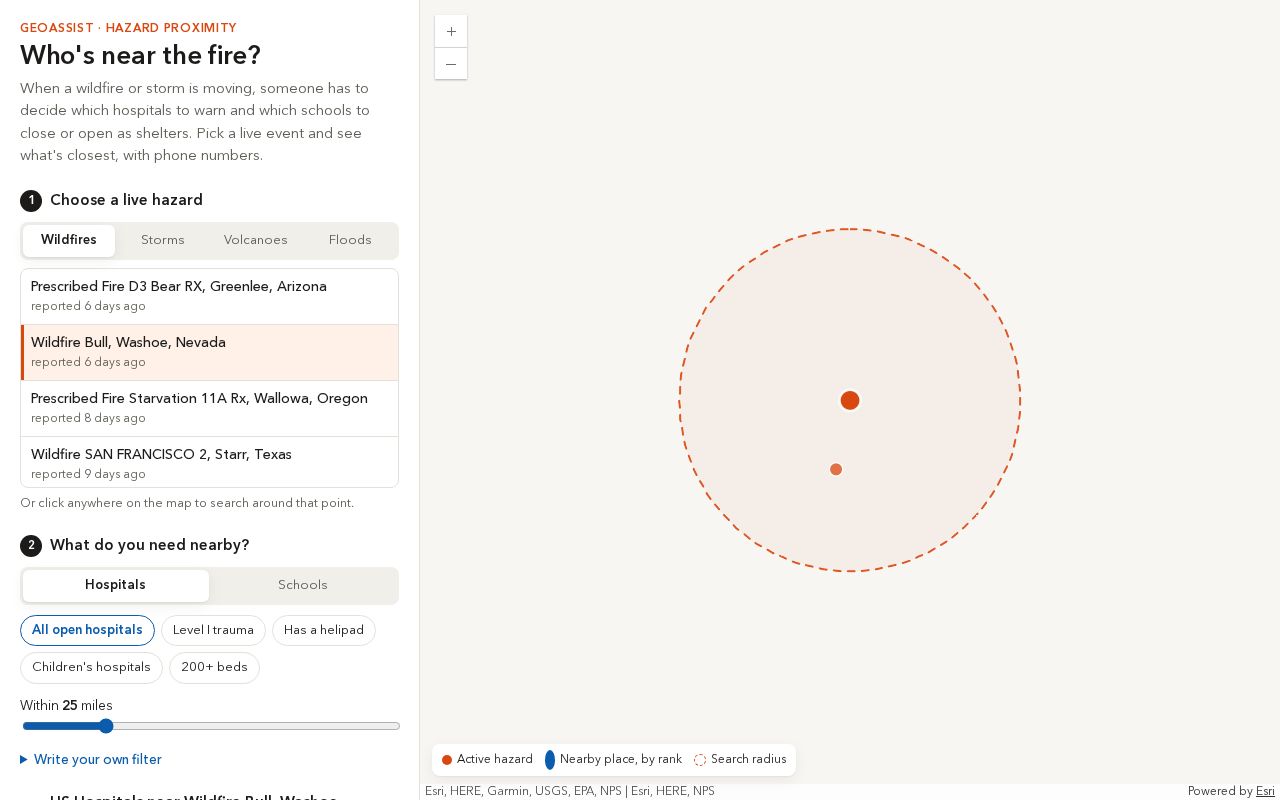The width and height of the screenshot is (1280, 800).
Task: Choose Wildfire Bull, Washoe, Nevada
Action: (x=210, y=352)
